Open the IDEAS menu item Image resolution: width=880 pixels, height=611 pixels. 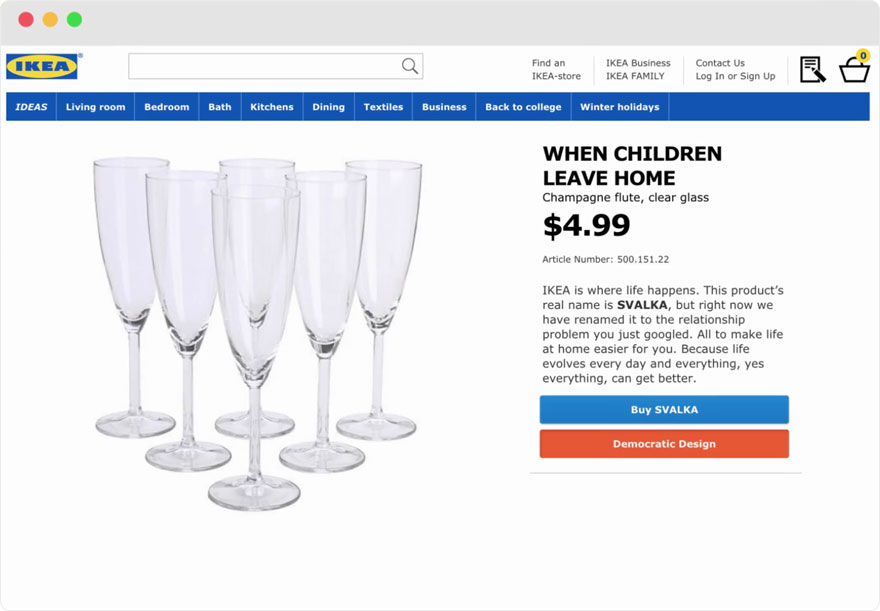pos(31,107)
